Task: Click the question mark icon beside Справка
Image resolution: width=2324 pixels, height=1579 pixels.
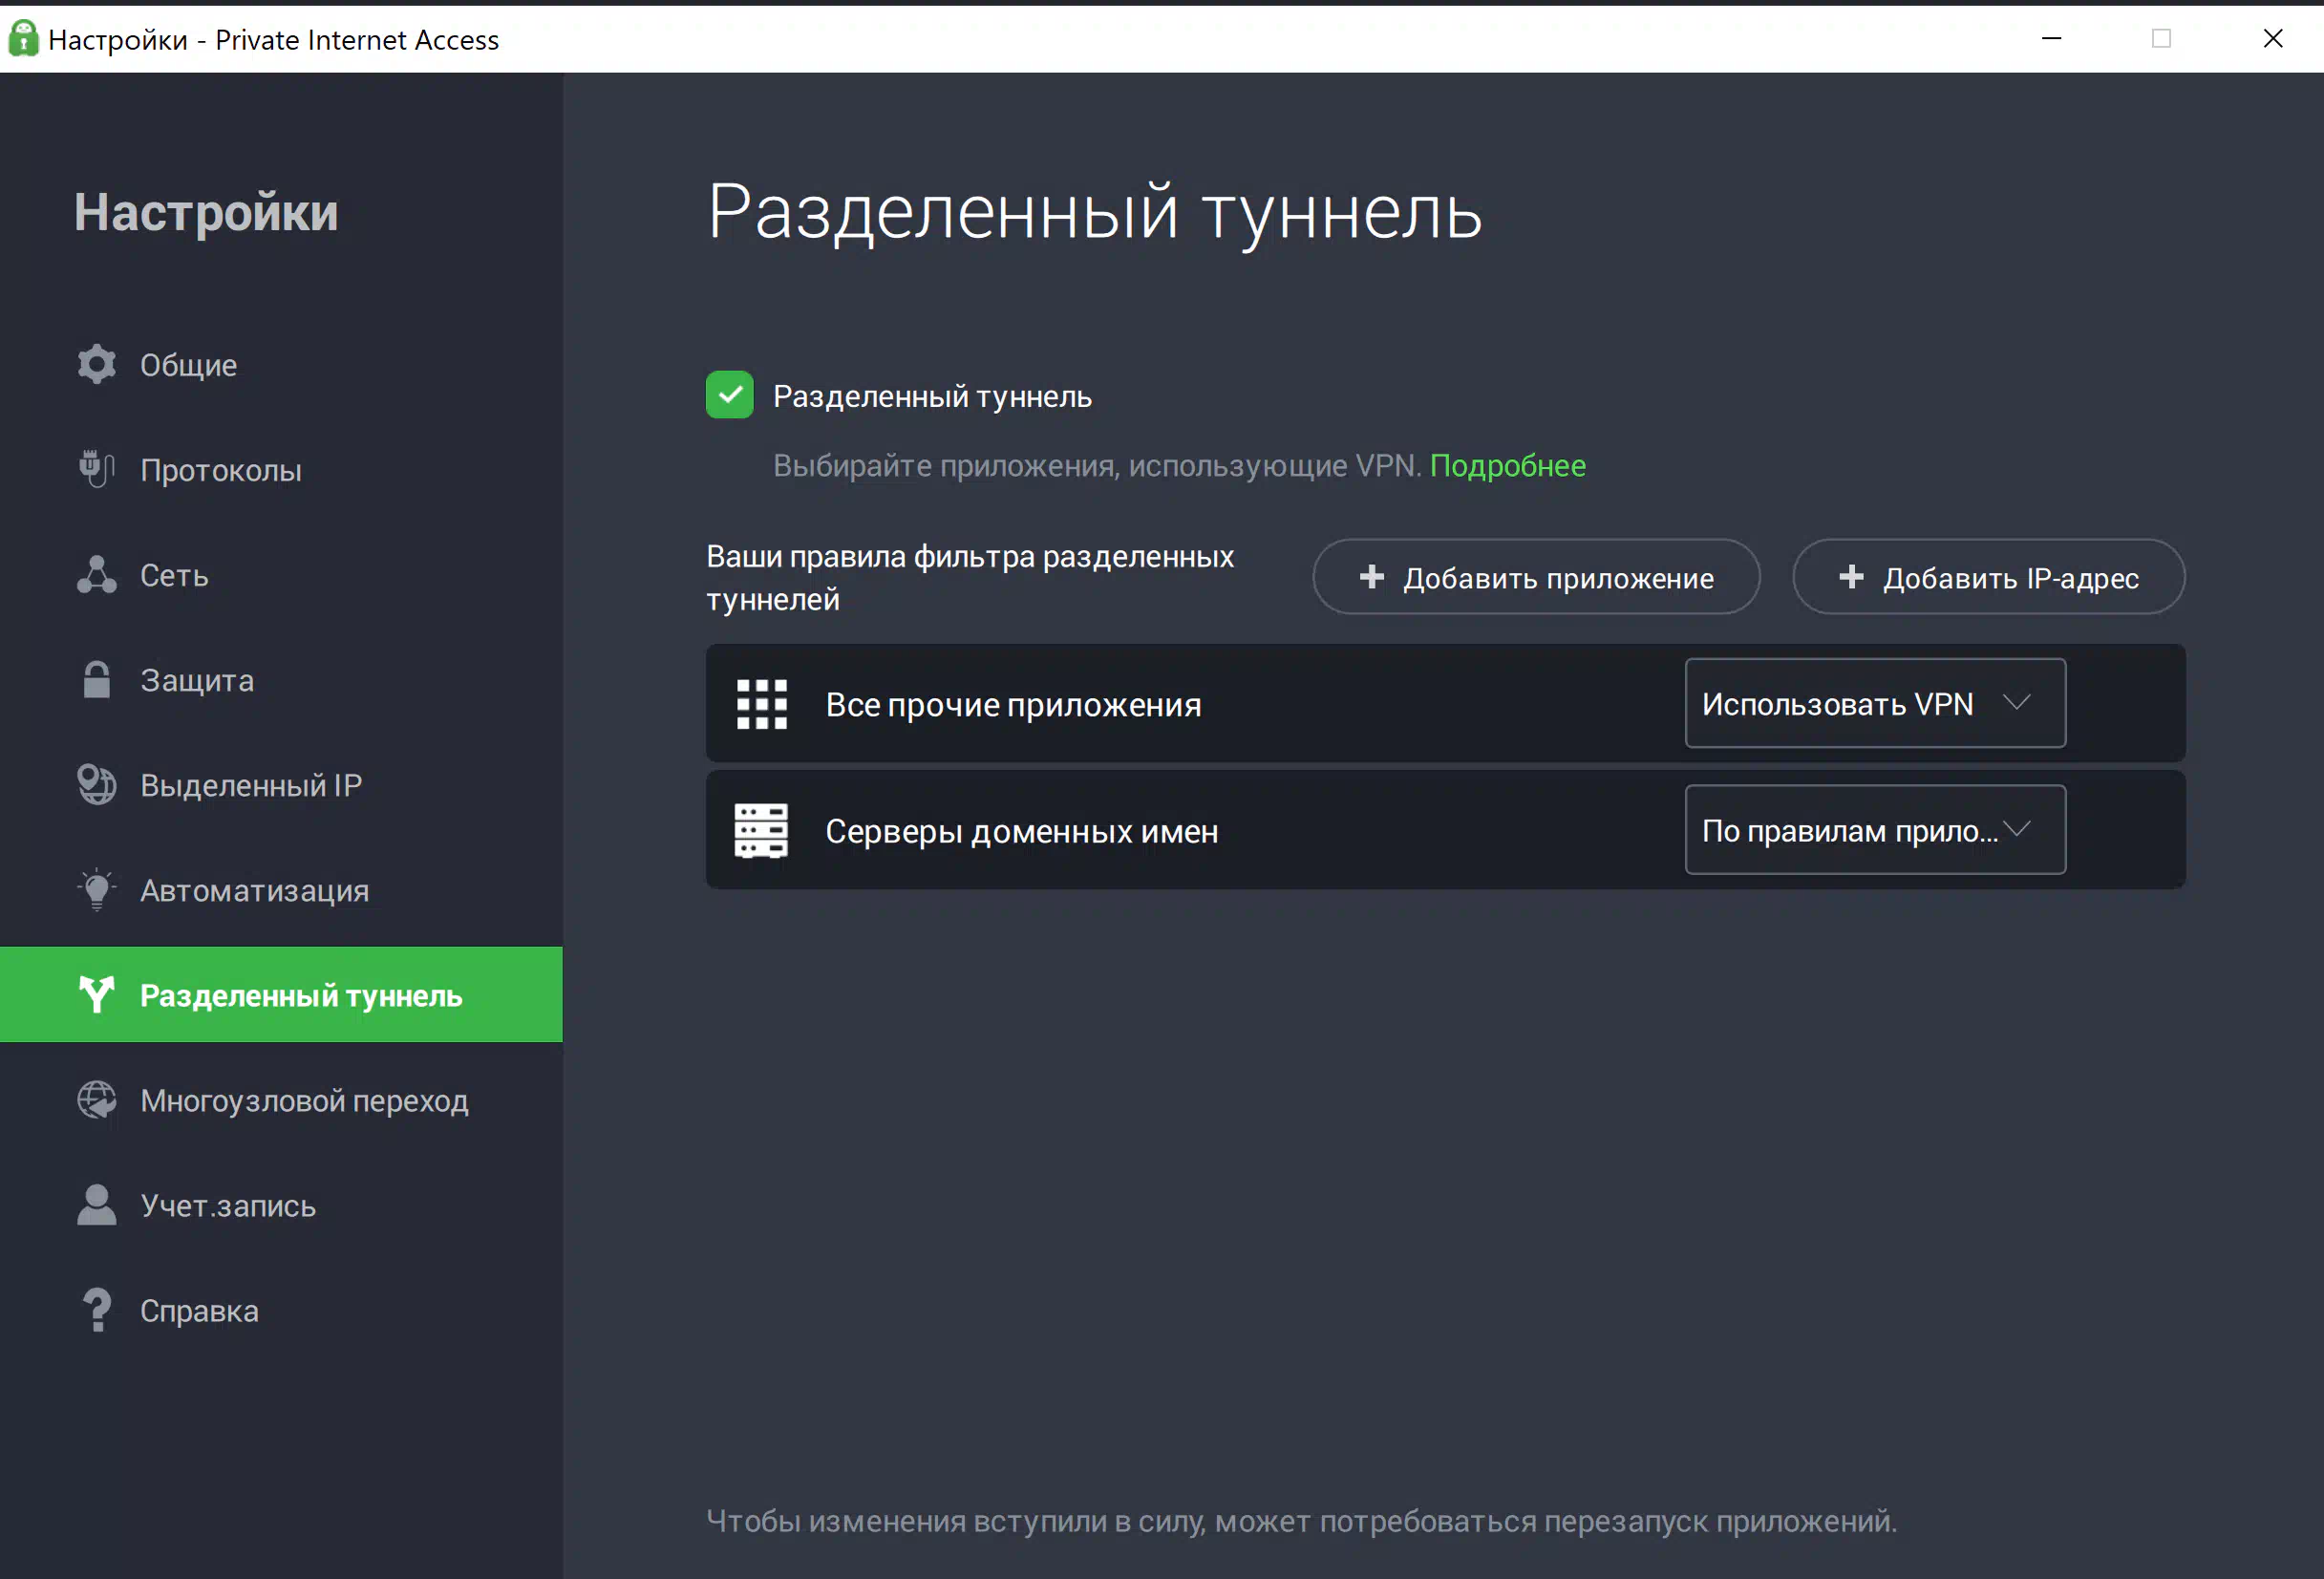Action: tap(97, 1310)
